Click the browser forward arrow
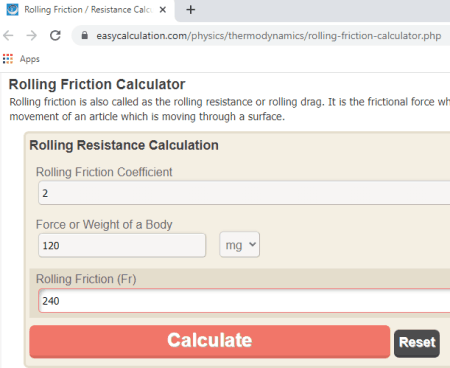This screenshot has width=450, height=368. (32, 35)
